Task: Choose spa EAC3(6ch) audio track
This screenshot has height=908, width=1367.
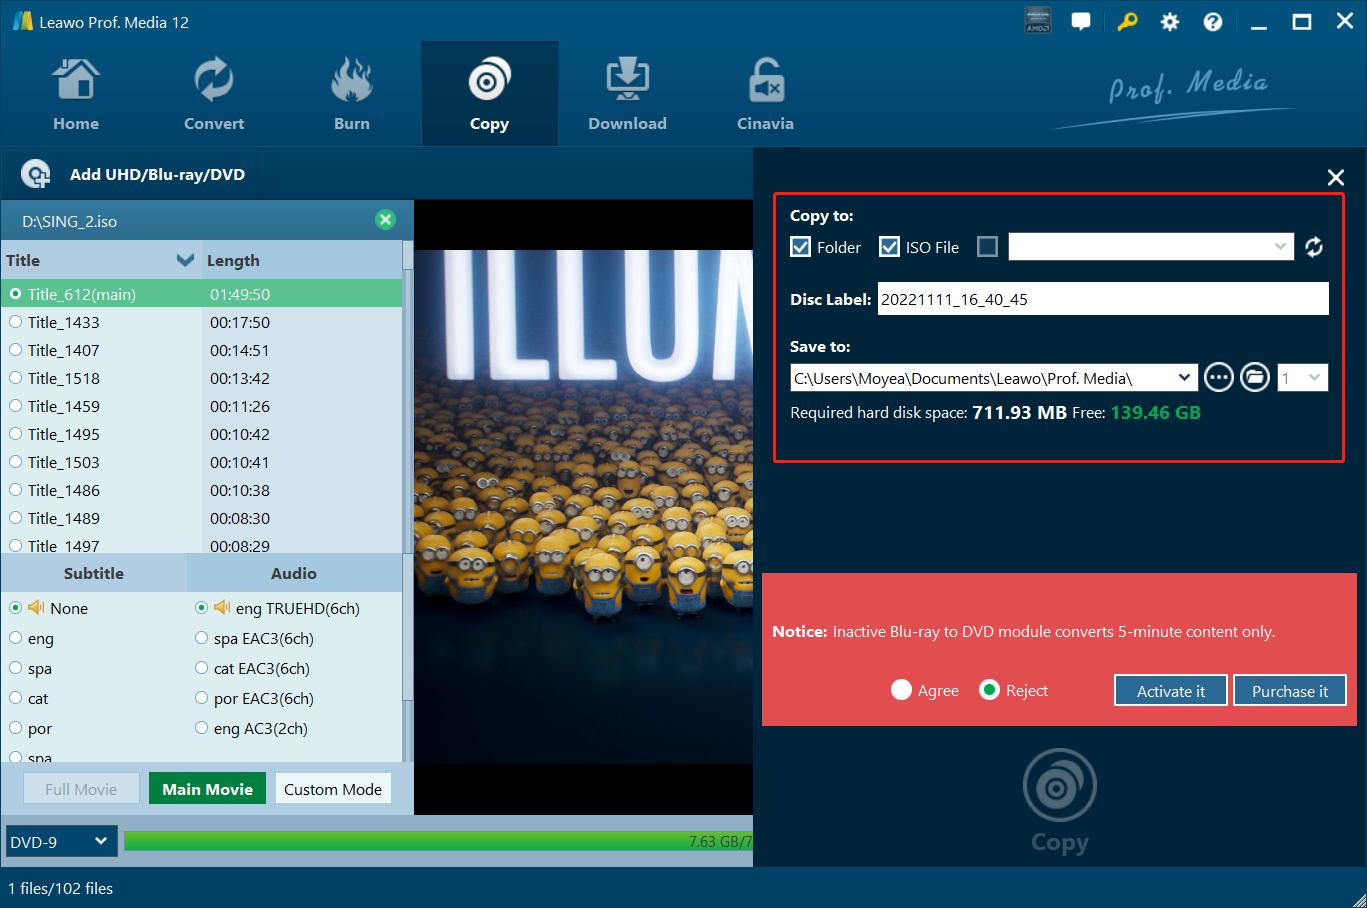Action: point(201,638)
